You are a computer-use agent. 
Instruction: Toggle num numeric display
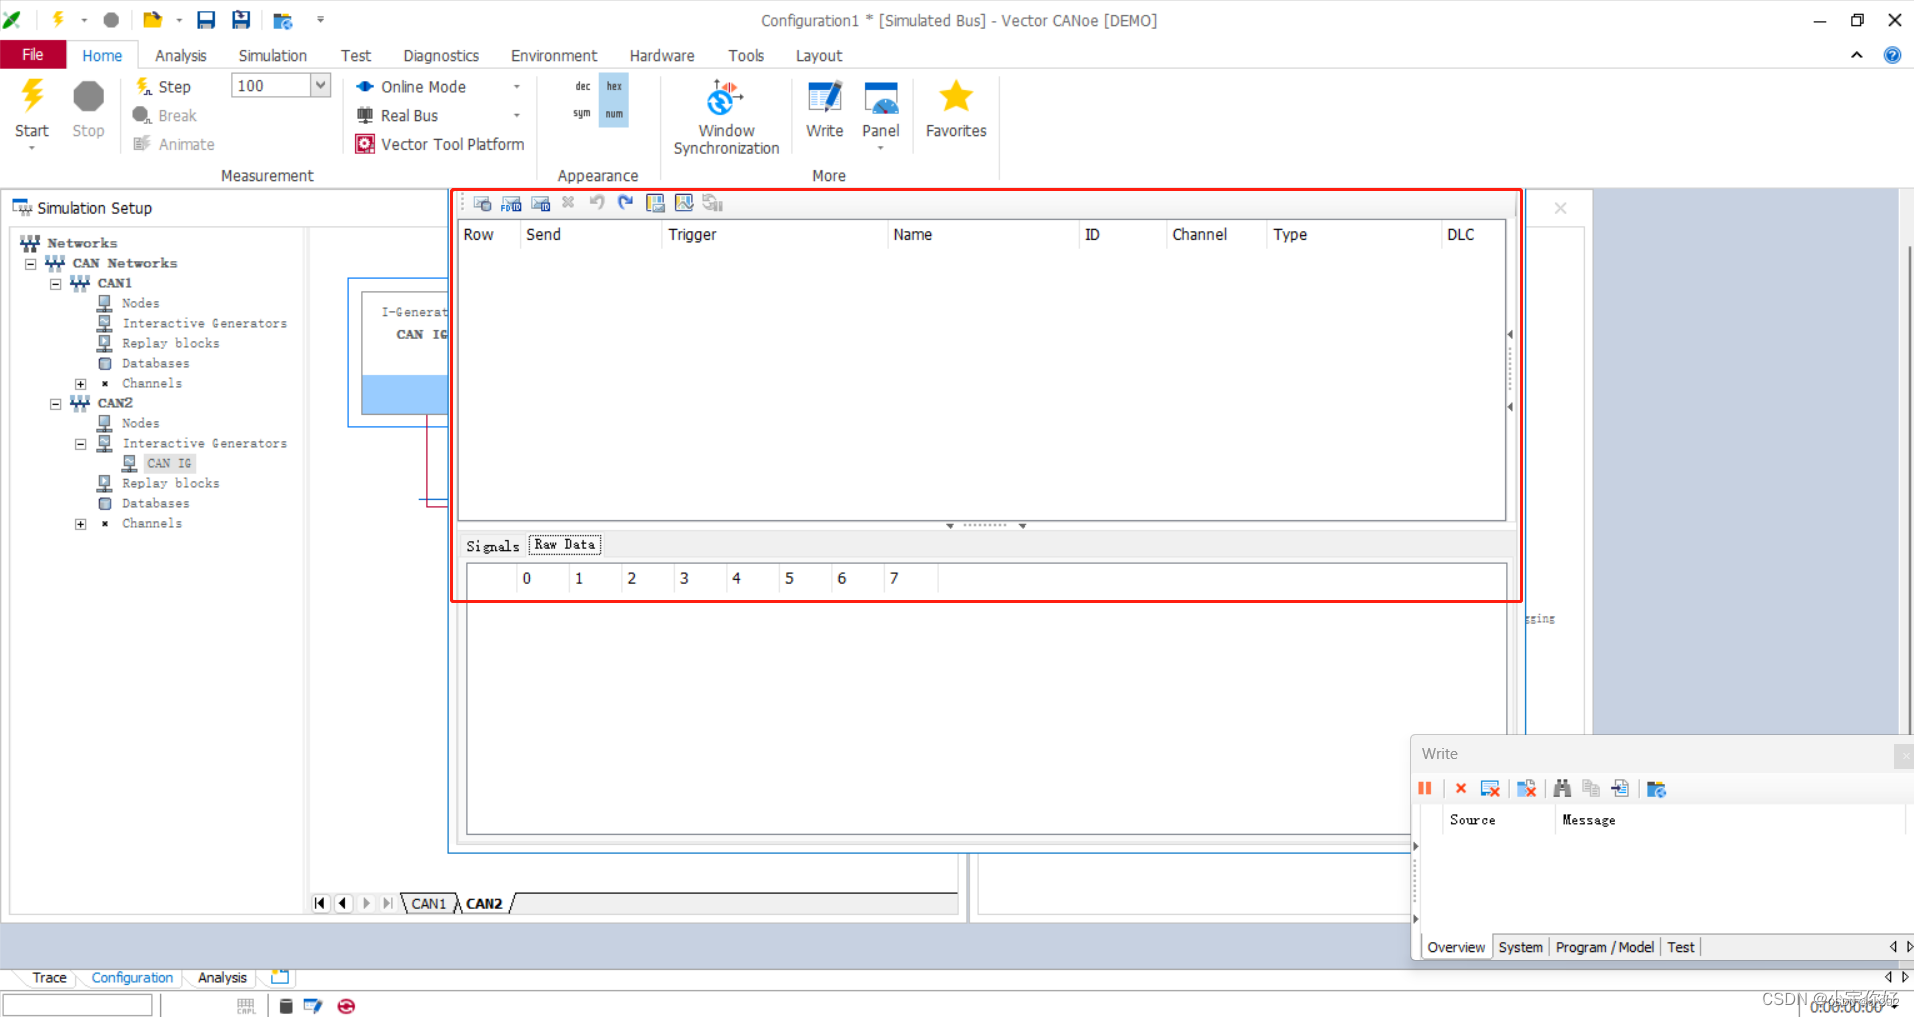(x=614, y=114)
